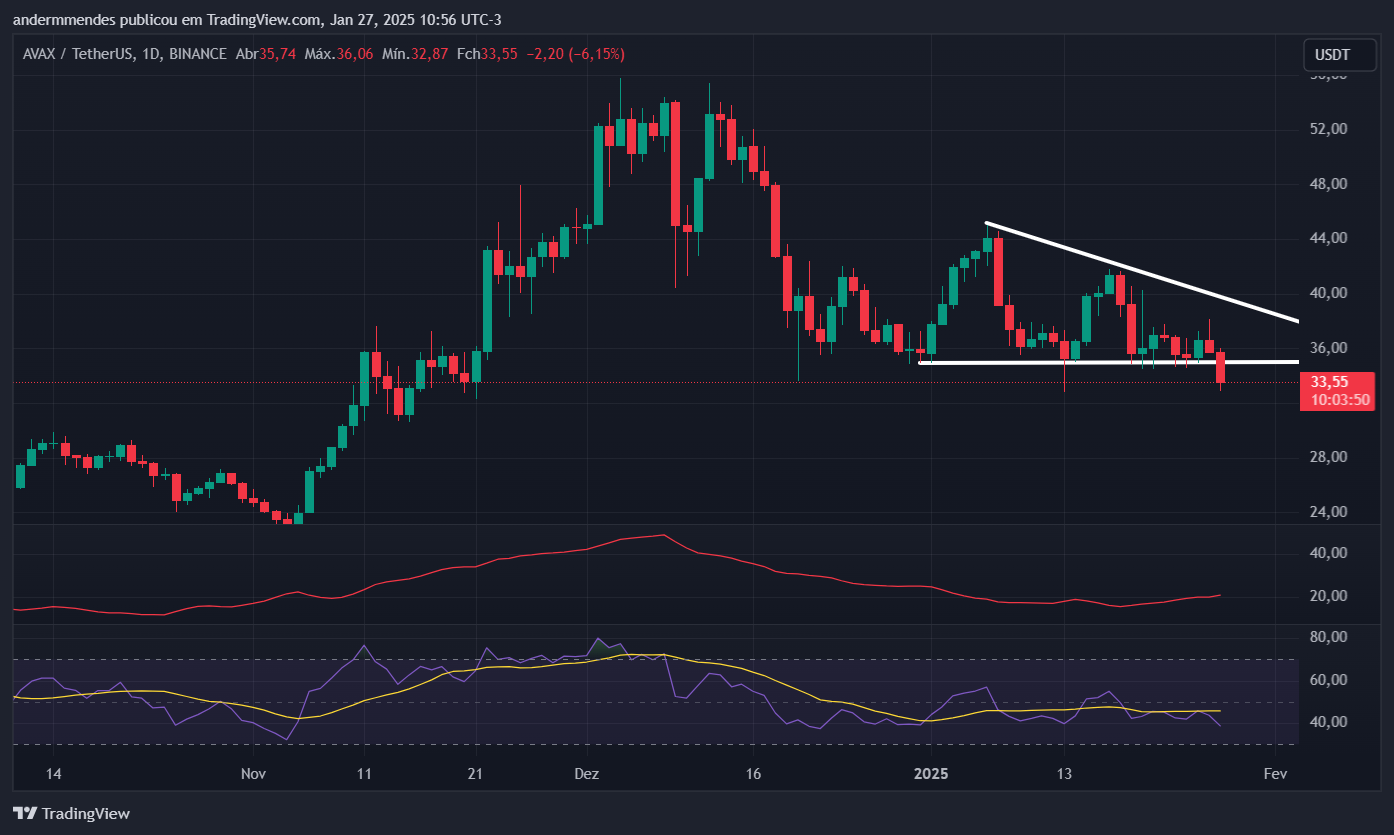Click the 36,00 price axis label

click(x=1329, y=348)
